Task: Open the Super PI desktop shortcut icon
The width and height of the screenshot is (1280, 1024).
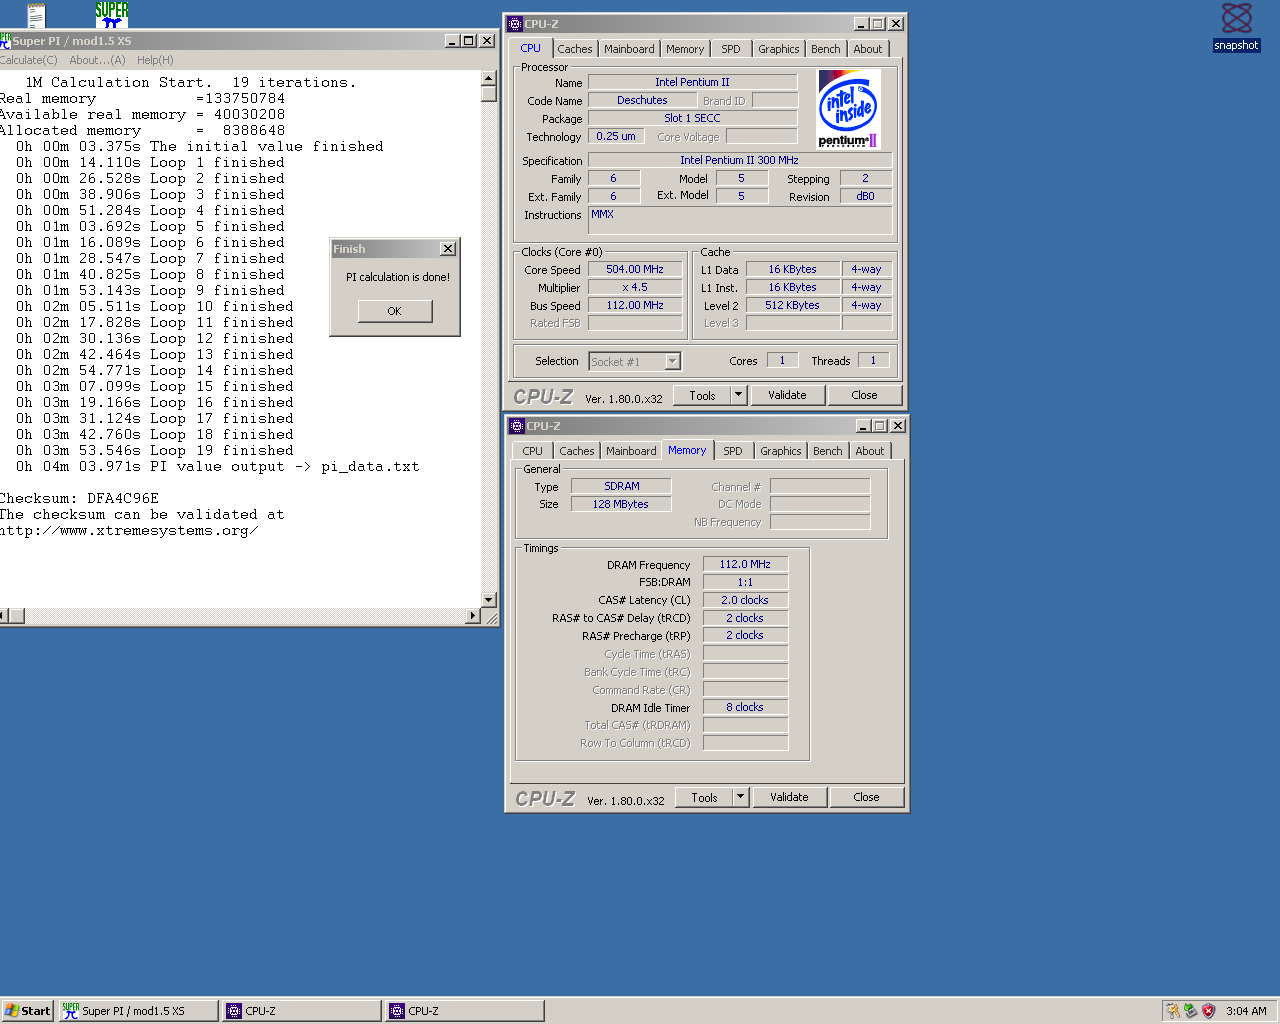Action: point(111,13)
